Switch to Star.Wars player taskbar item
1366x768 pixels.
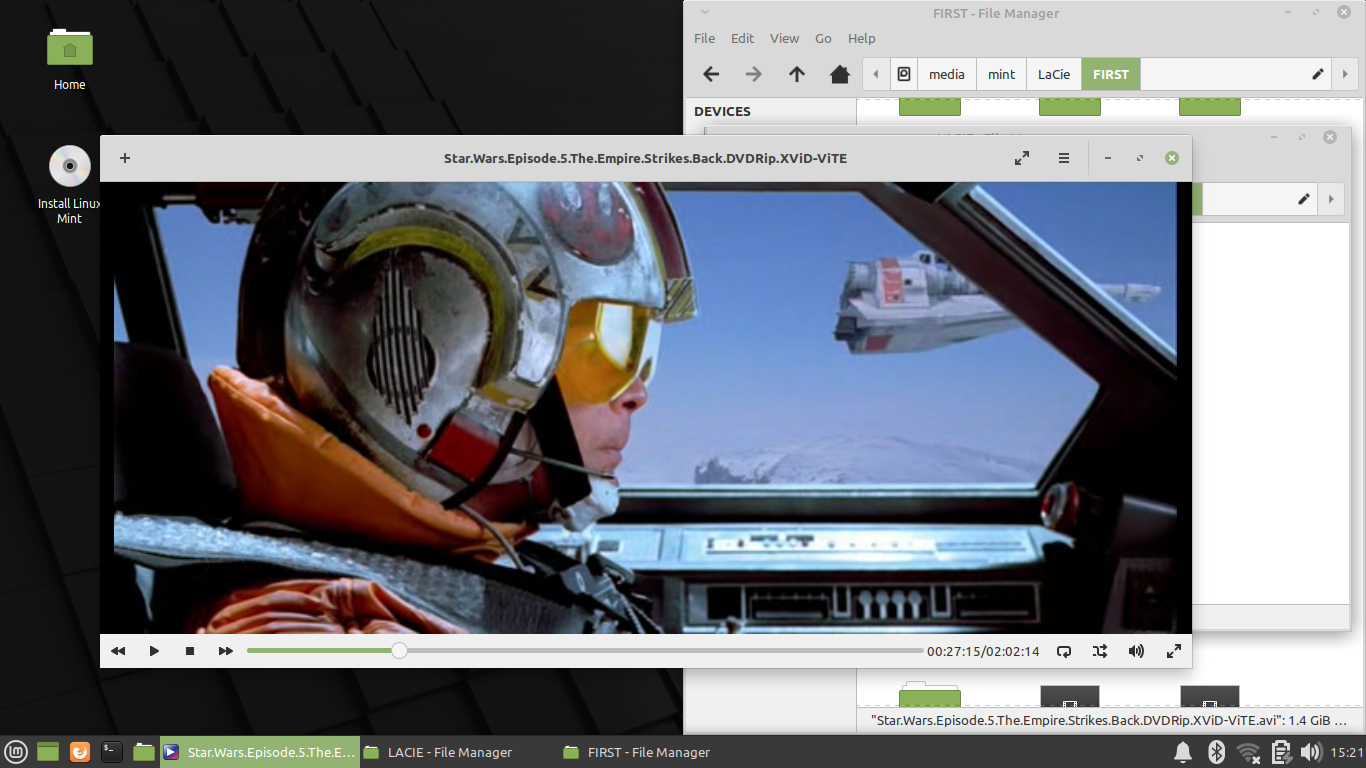(x=259, y=752)
